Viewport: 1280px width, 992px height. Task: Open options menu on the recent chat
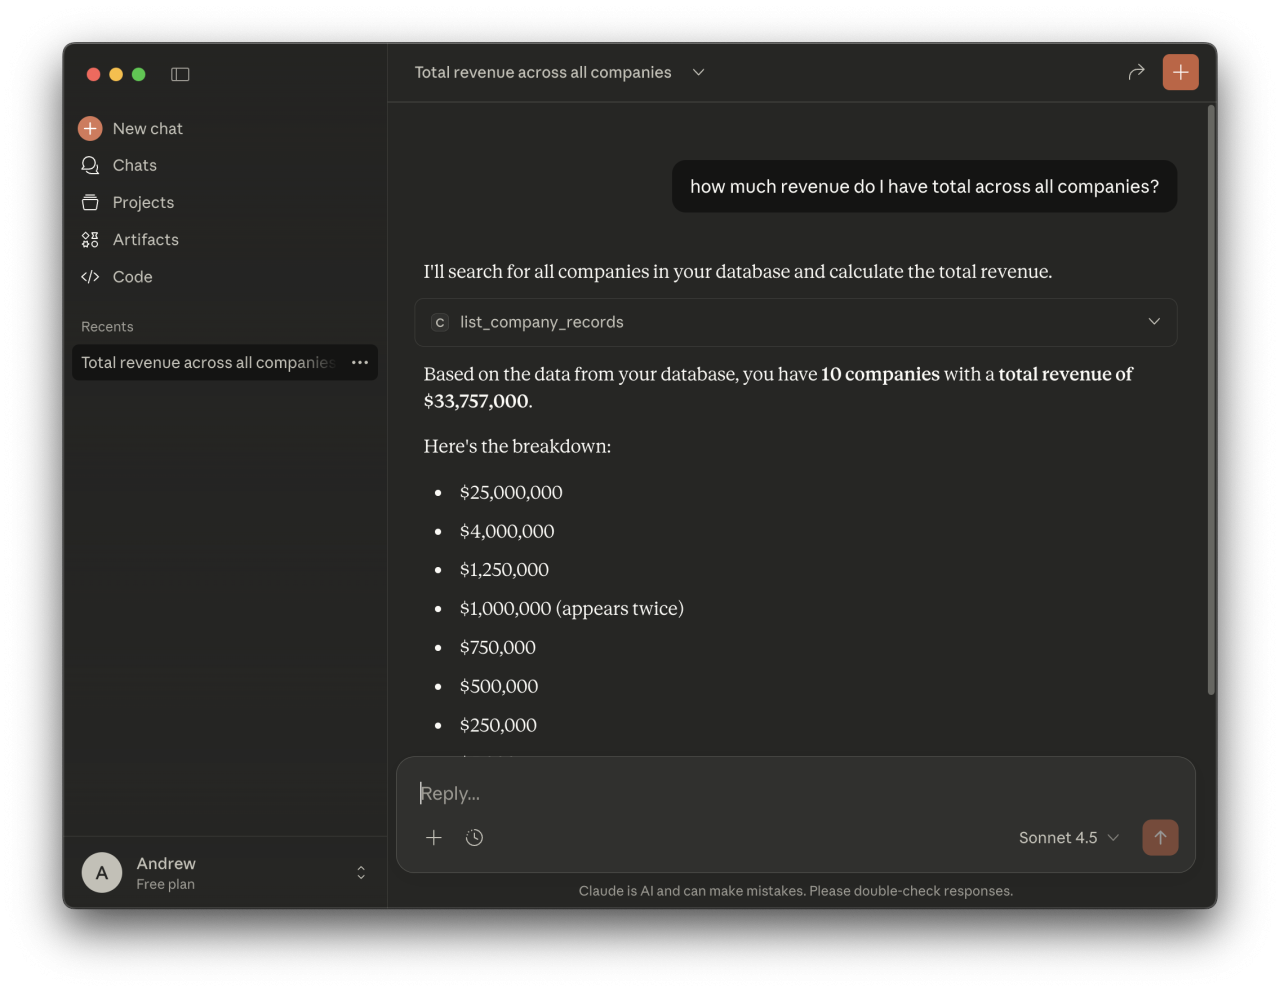(360, 363)
